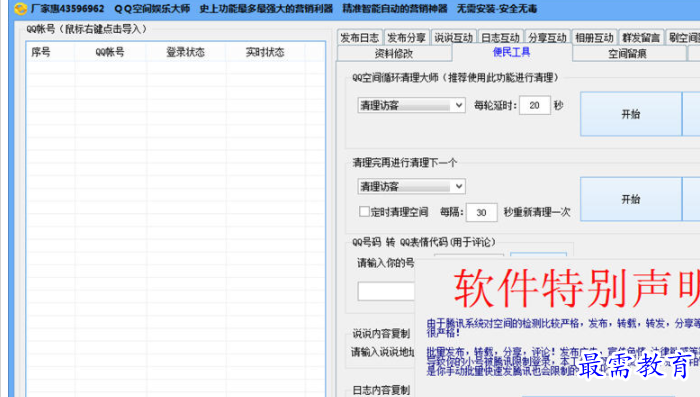700x397 pixels.
Task: Switch to the 发布分享 tab
Action: 406,38
